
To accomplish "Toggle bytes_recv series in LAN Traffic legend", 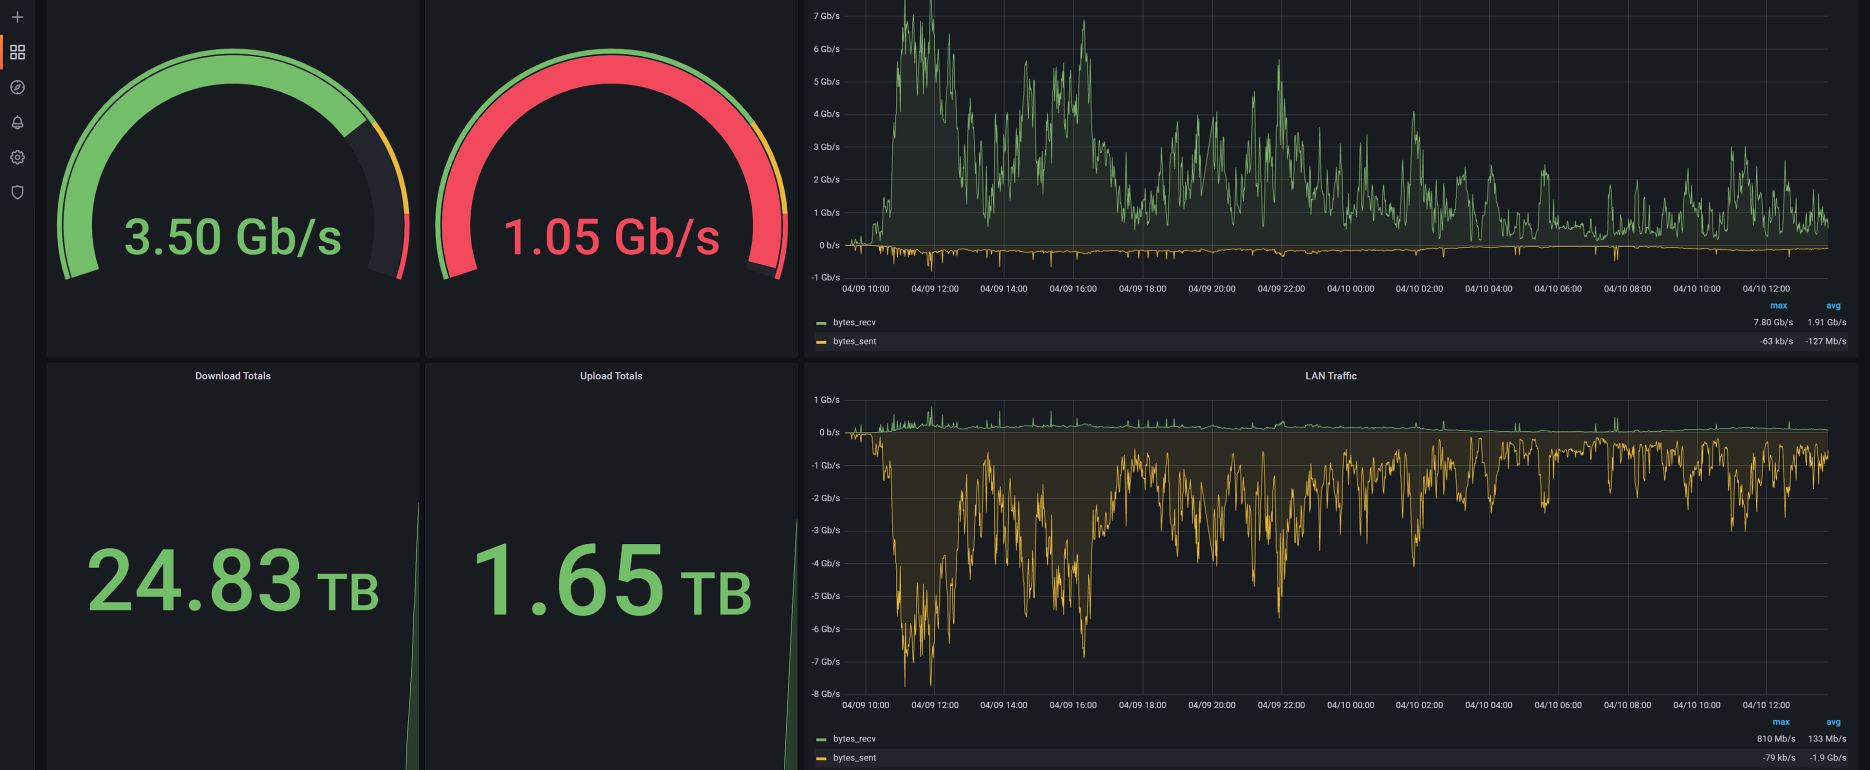I will click(x=854, y=739).
